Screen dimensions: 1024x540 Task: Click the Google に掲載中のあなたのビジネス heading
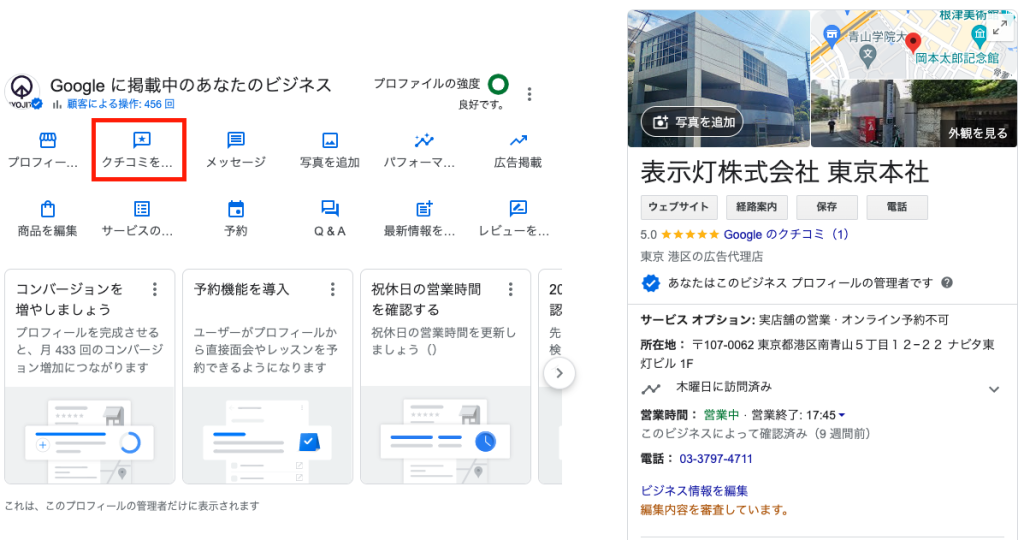point(191,85)
